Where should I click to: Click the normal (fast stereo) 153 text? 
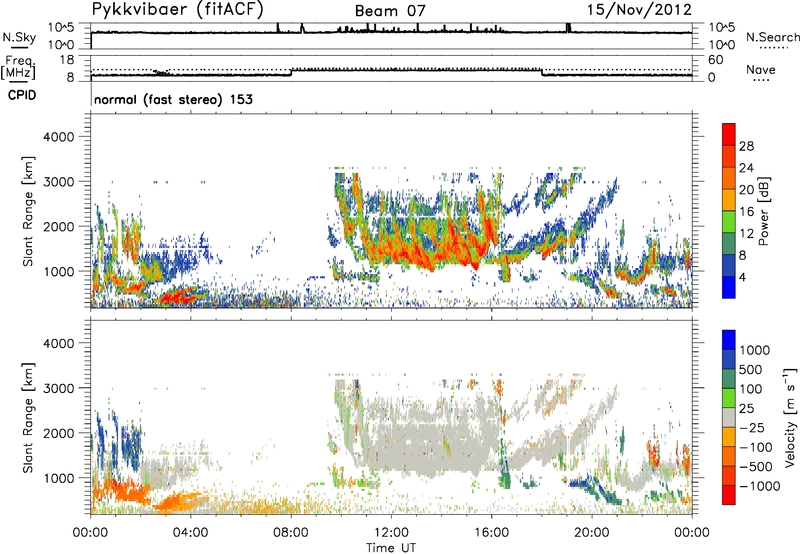(173, 99)
